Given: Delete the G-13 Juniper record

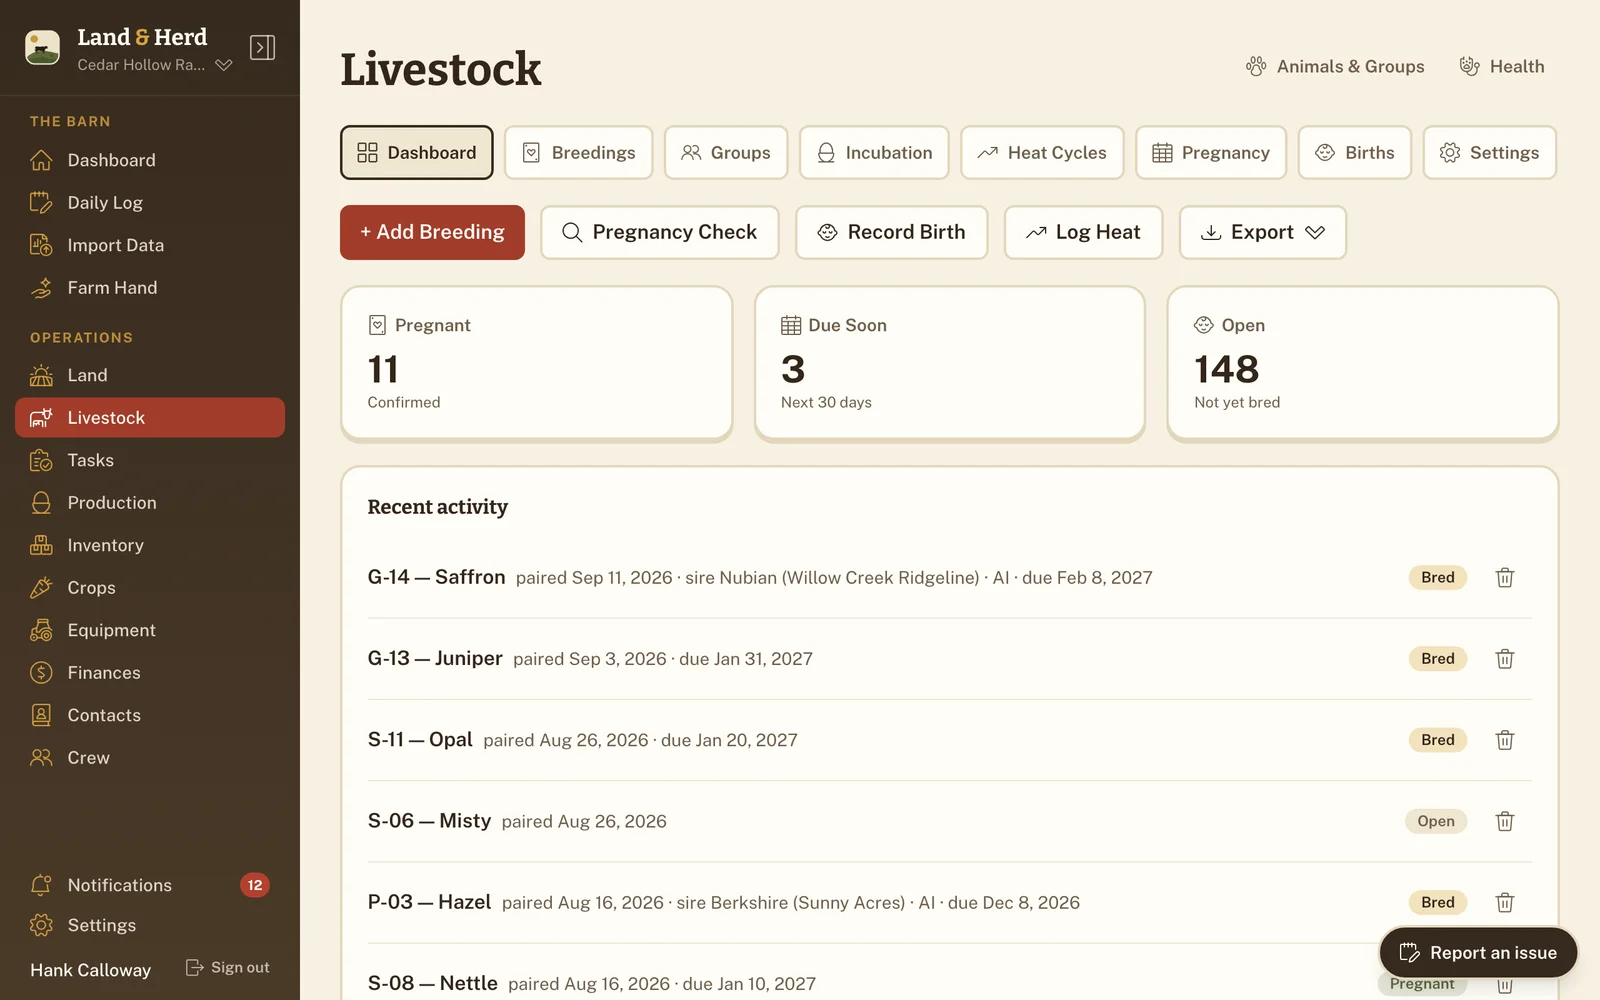Looking at the screenshot, I should [1505, 658].
